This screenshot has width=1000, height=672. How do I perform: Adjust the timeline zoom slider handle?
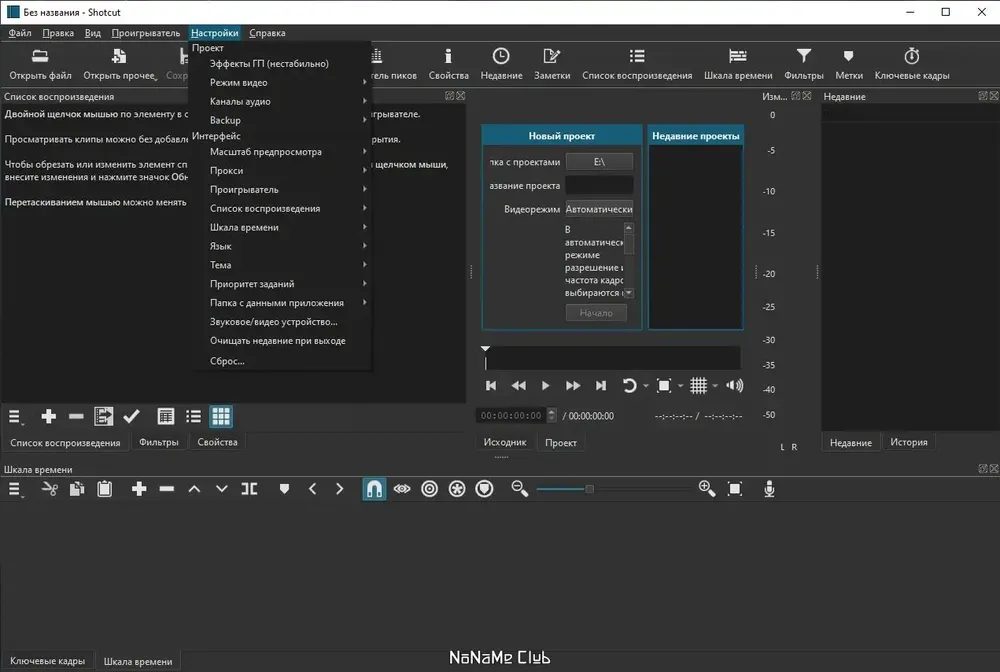pos(589,489)
